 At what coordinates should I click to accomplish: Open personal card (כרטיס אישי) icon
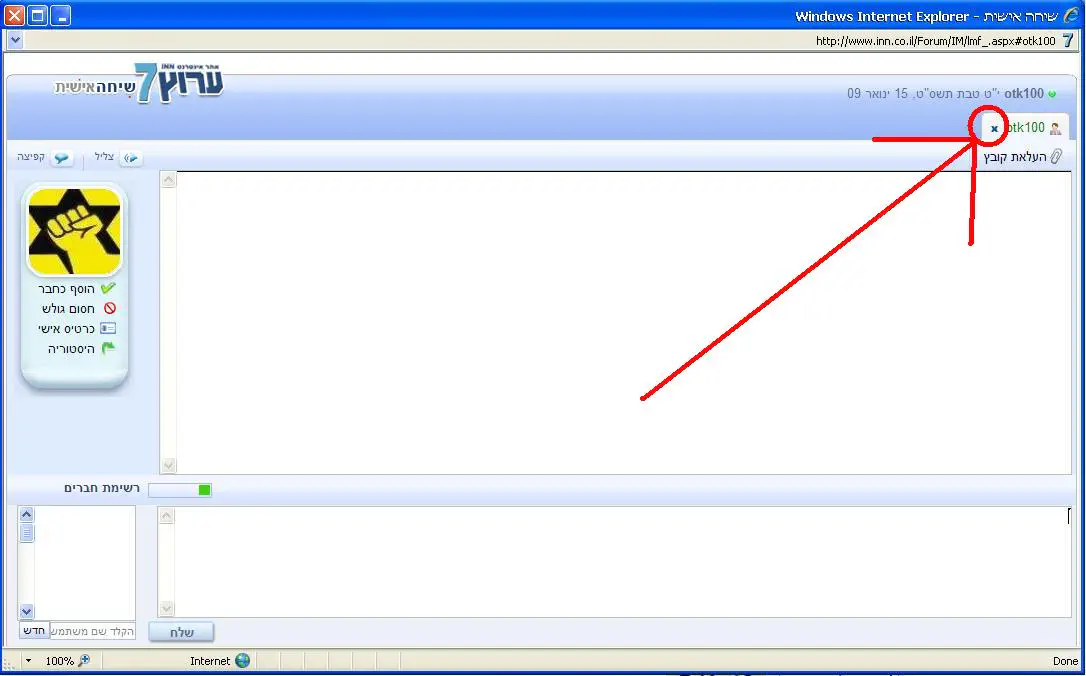(x=108, y=328)
